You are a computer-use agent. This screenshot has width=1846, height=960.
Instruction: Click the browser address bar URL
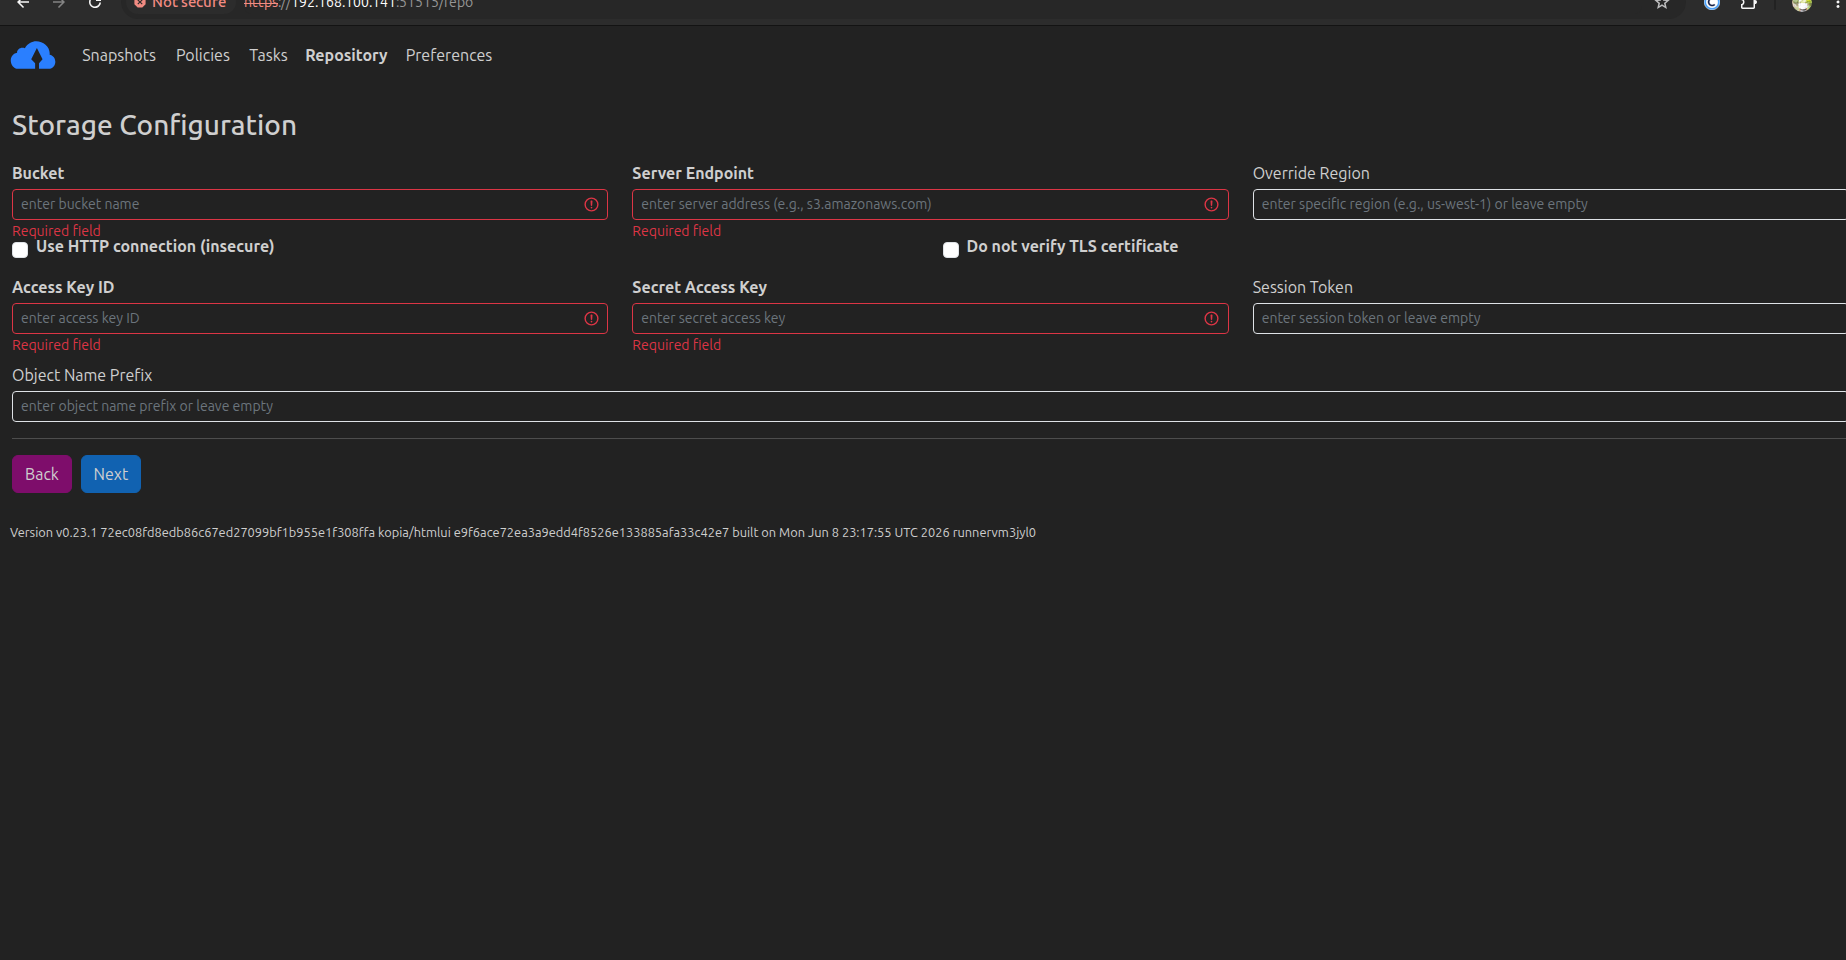(358, 4)
